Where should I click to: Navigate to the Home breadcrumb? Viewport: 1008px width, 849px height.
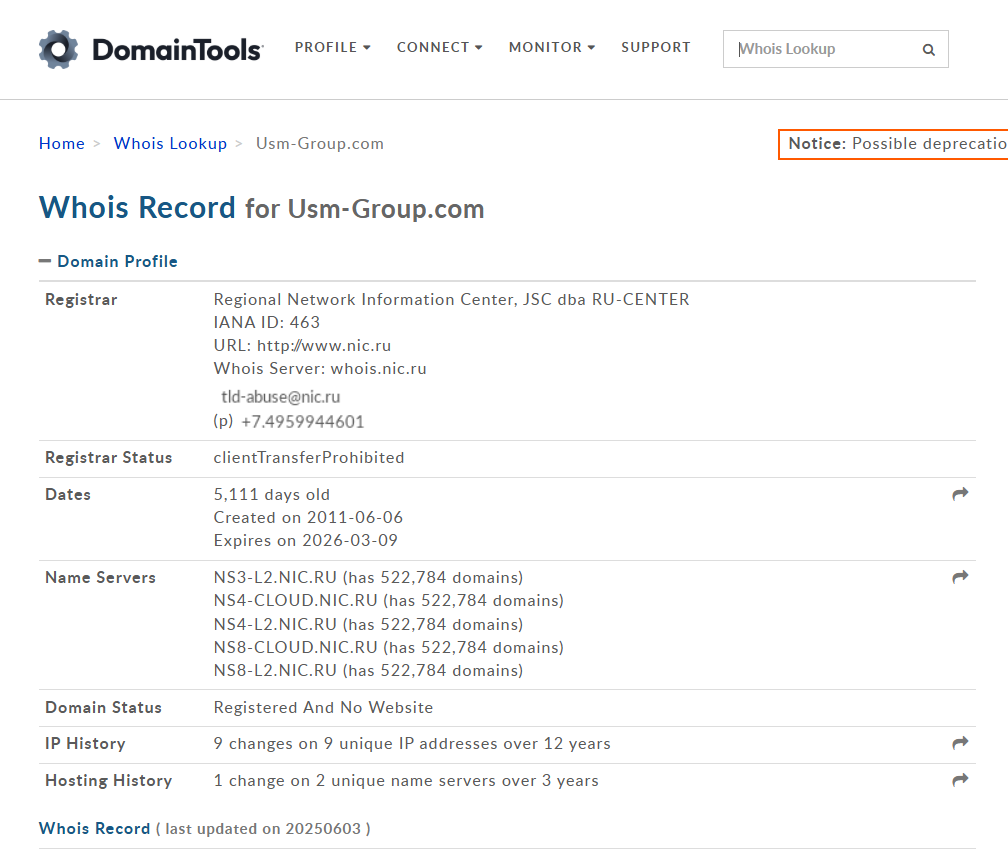[x=62, y=143]
